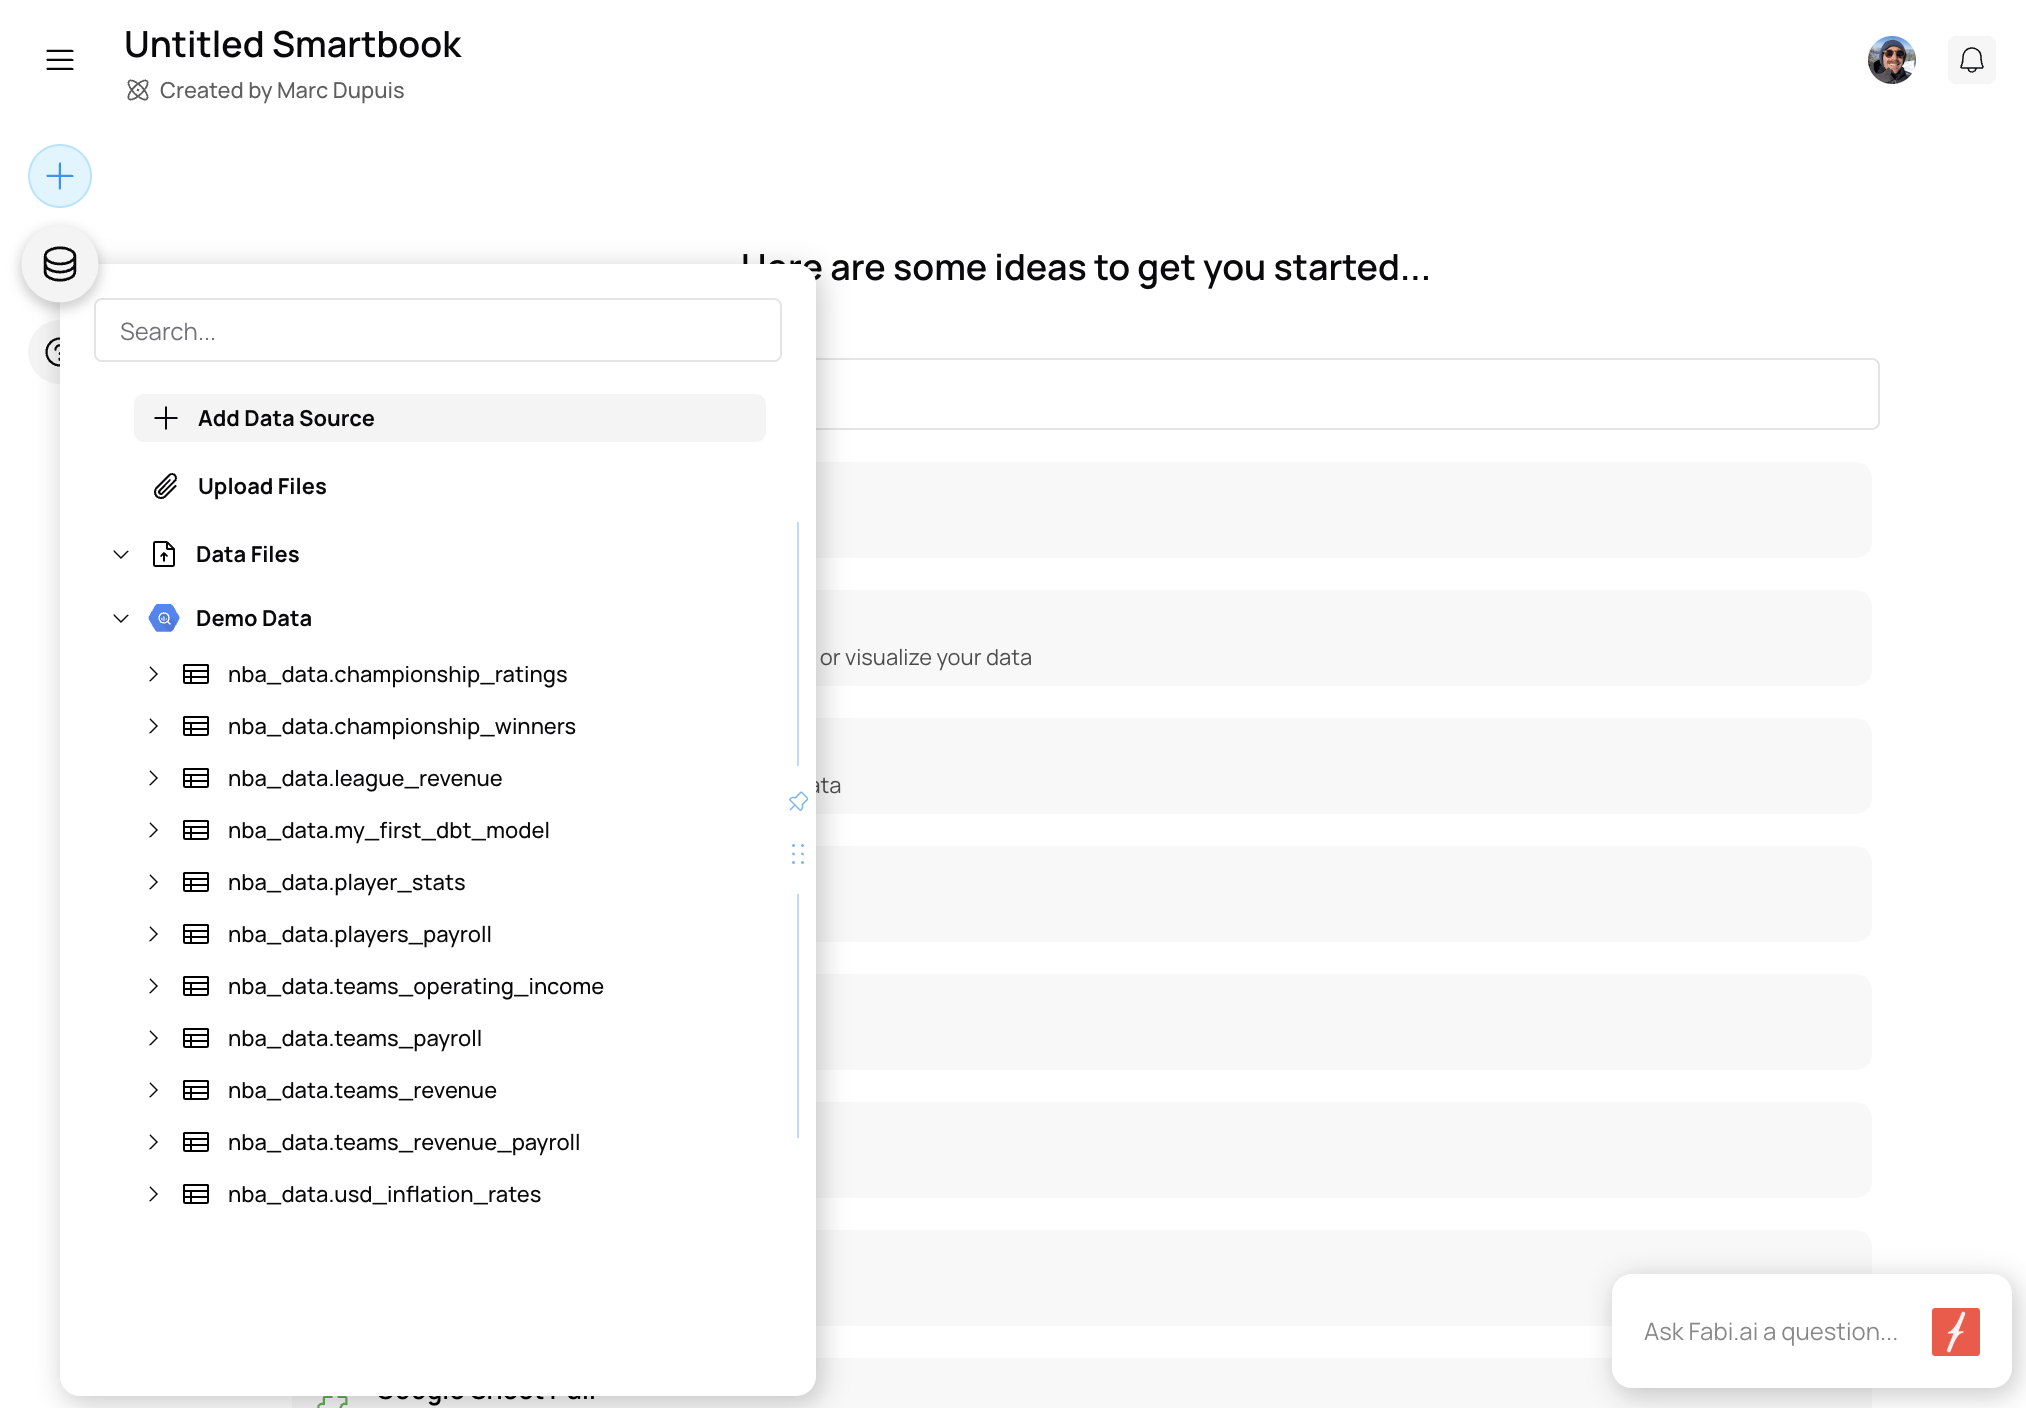Select the nba_data.league_revenue table
This screenshot has width=2026, height=1408.
click(x=365, y=778)
